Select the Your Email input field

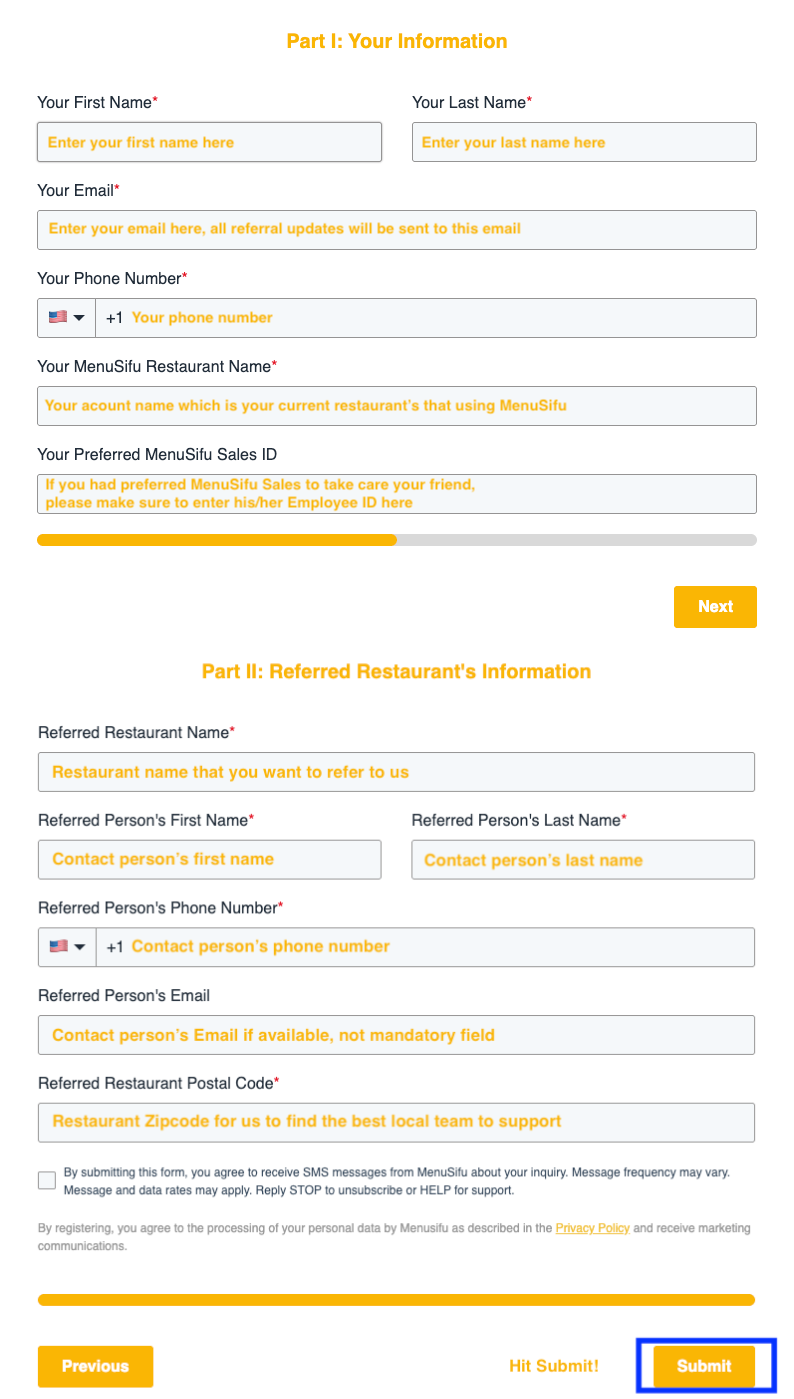point(397,230)
